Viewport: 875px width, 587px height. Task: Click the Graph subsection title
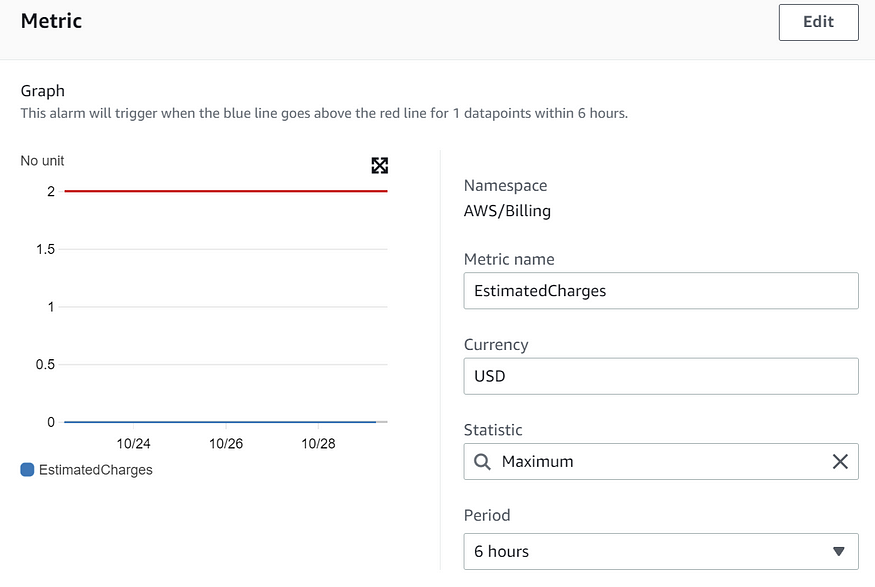coord(42,91)
